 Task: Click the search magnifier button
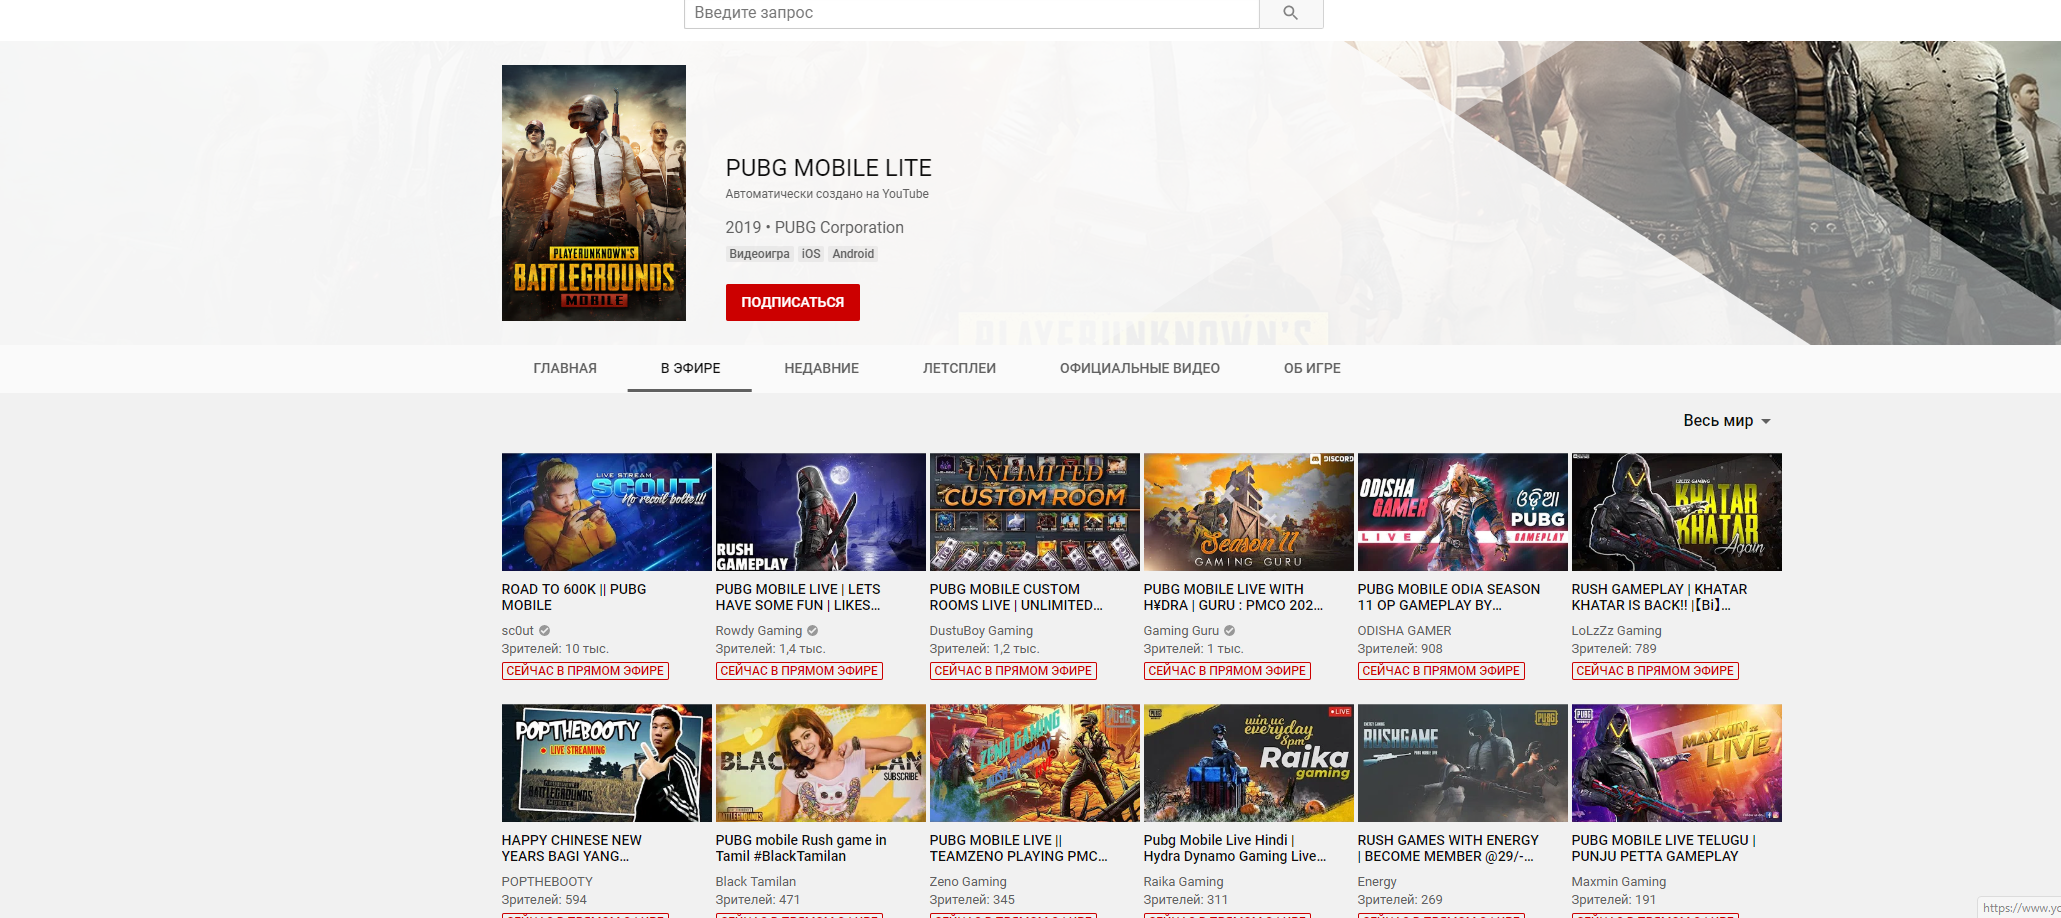tap(1290, 13)
